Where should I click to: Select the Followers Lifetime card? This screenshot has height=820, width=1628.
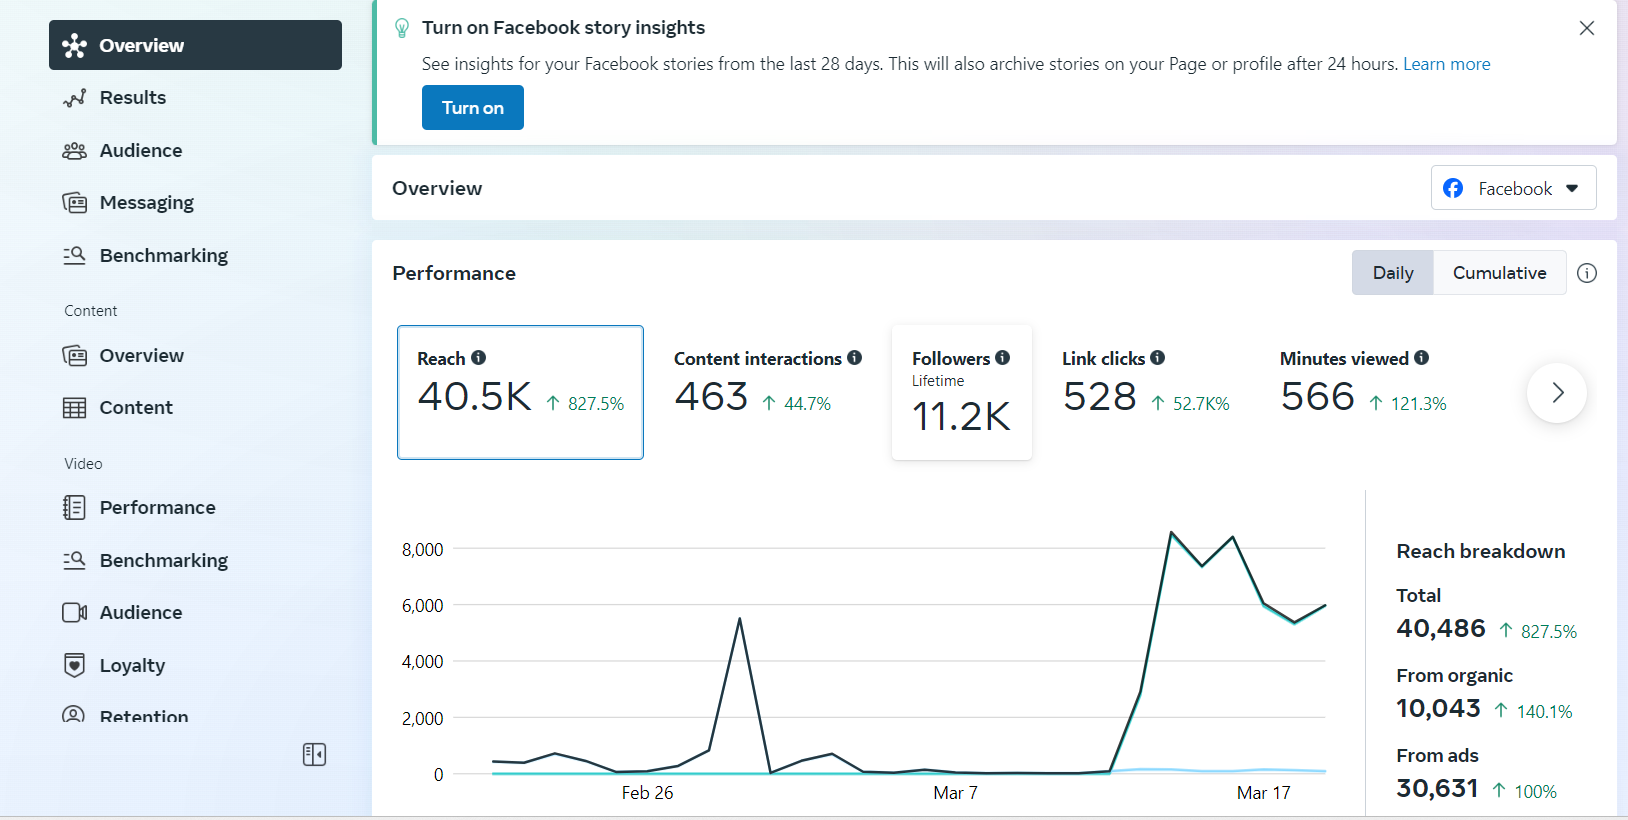(961, 392)
